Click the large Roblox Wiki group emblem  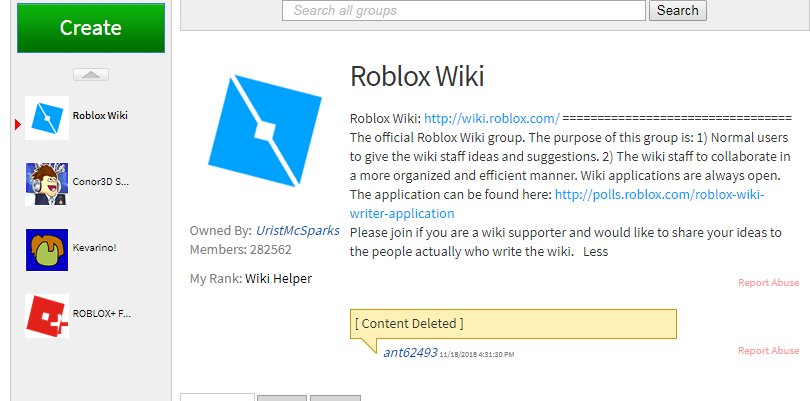265,131
